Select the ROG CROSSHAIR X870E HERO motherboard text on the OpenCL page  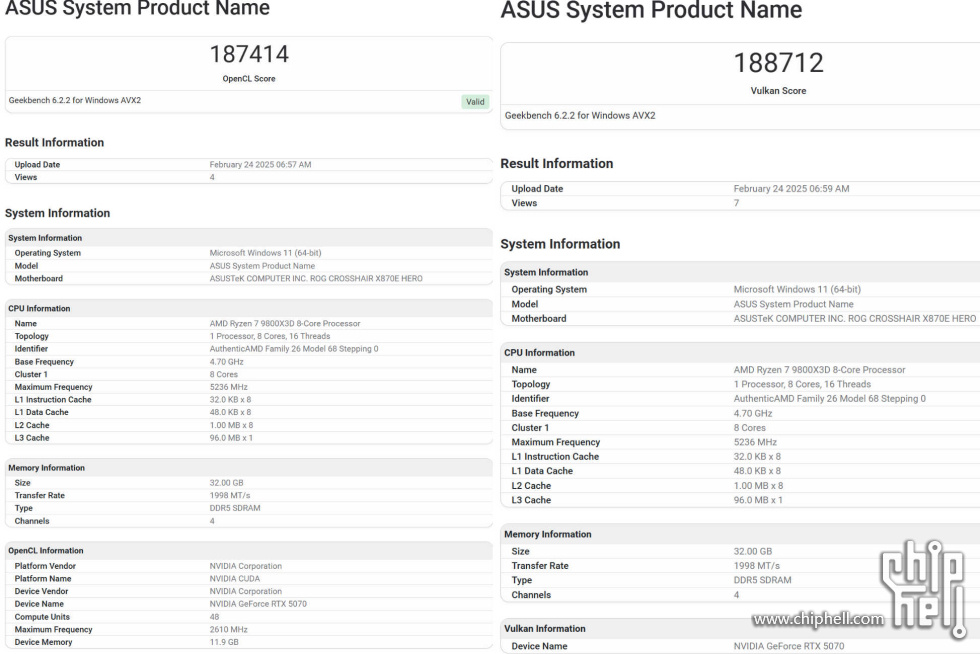point(366,279)
